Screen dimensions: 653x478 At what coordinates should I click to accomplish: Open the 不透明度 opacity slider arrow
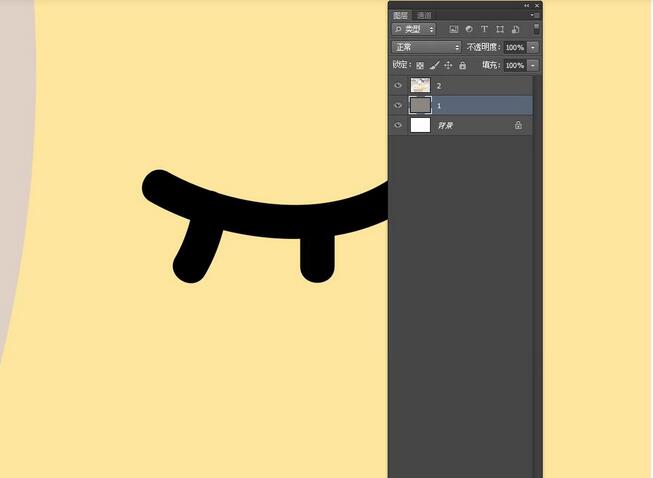click(533, 47)
